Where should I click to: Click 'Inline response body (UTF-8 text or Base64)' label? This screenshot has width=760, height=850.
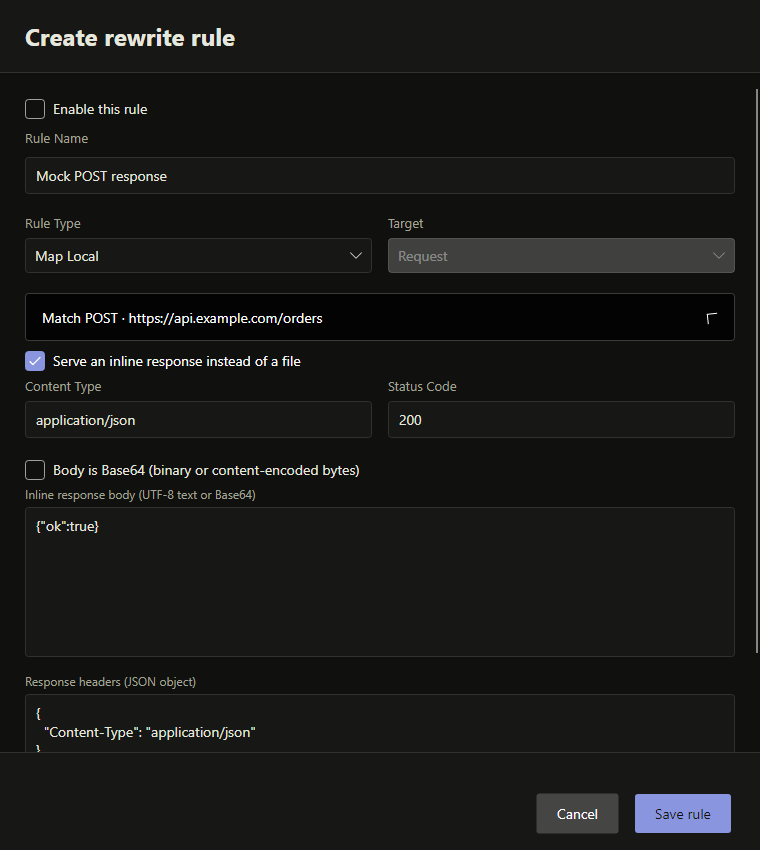pos(140,495)
